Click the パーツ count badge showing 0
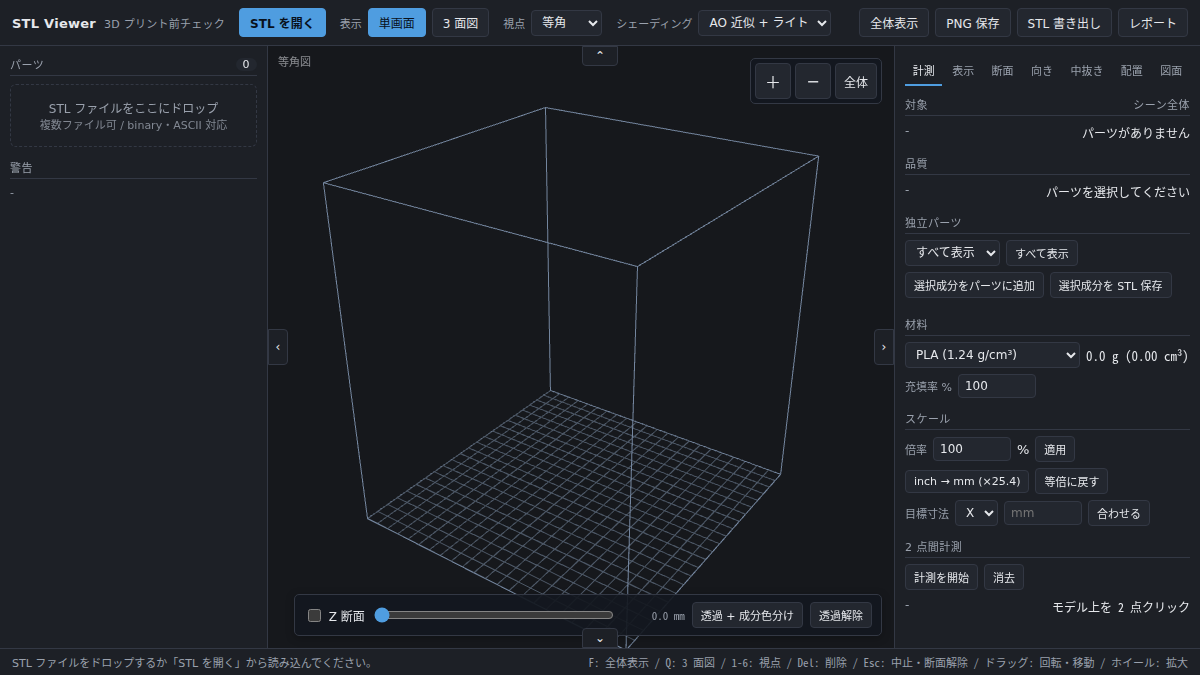1200x675 pixels. click(x=246, y=64)
